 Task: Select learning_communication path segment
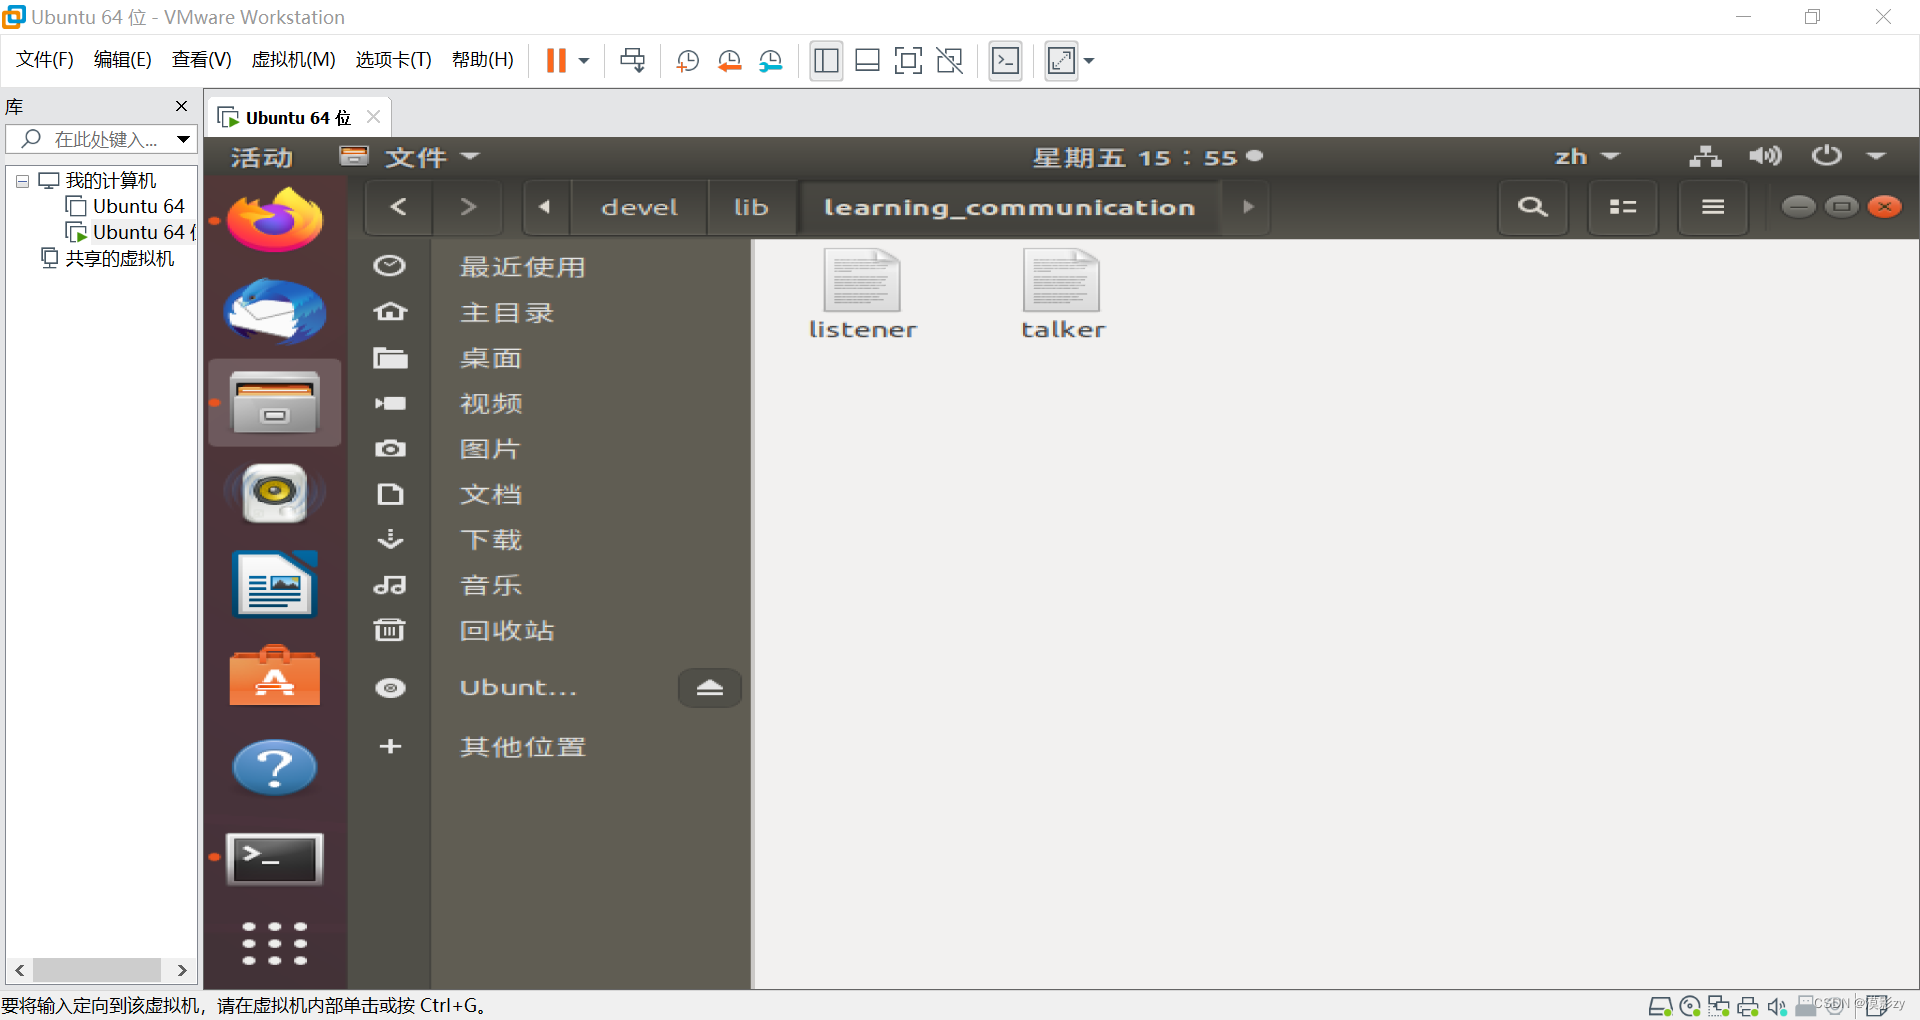click(x=1009, y=207)
